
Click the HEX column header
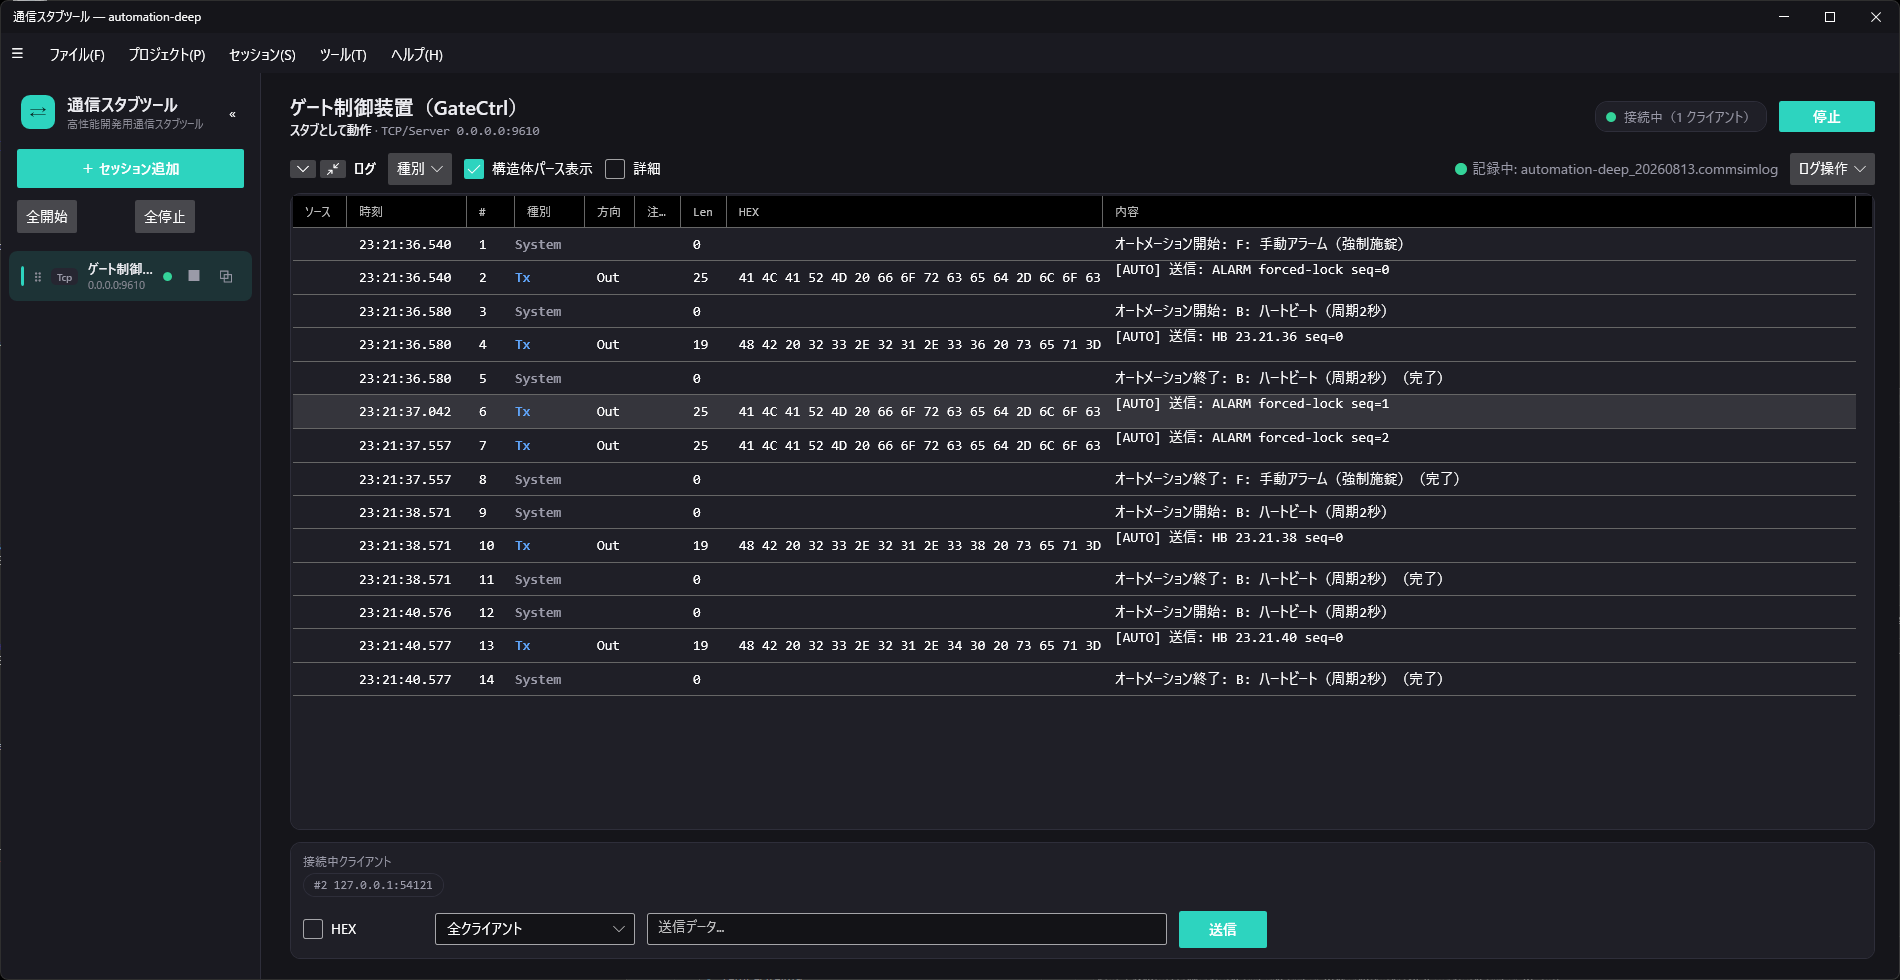914,212
